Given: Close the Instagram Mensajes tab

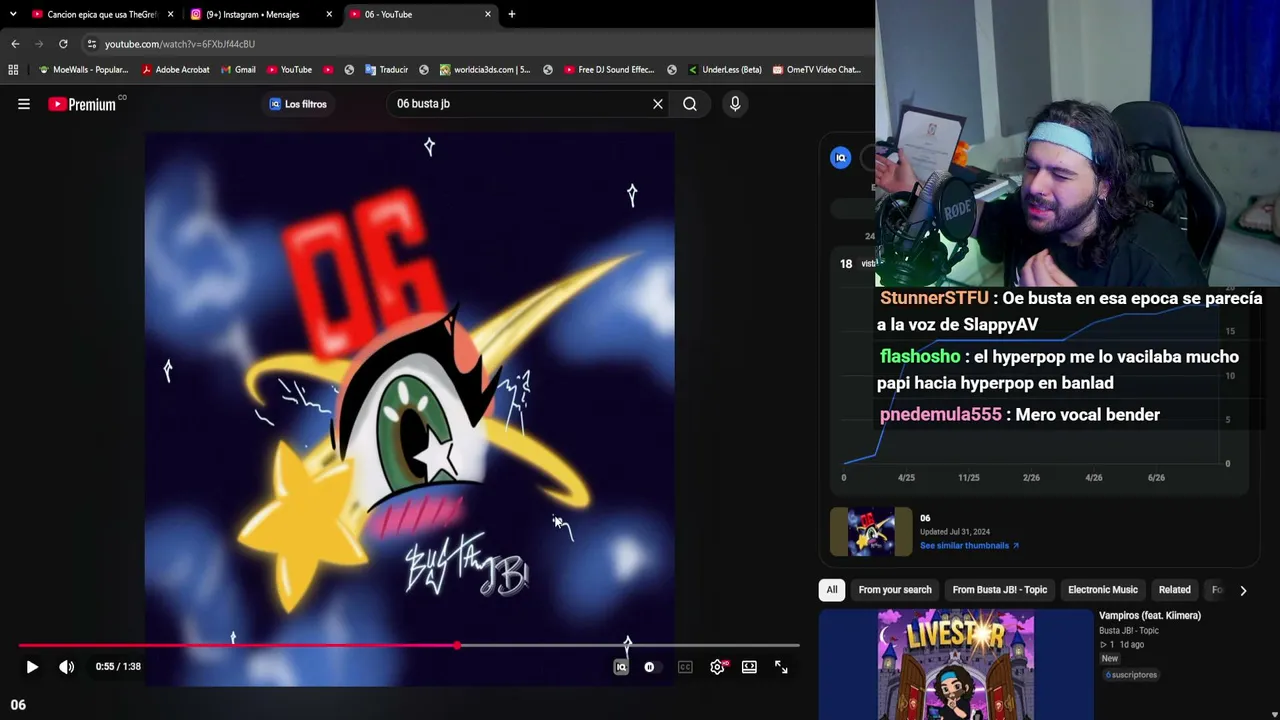Looking at the screenshot, I should tap(329, 14).
